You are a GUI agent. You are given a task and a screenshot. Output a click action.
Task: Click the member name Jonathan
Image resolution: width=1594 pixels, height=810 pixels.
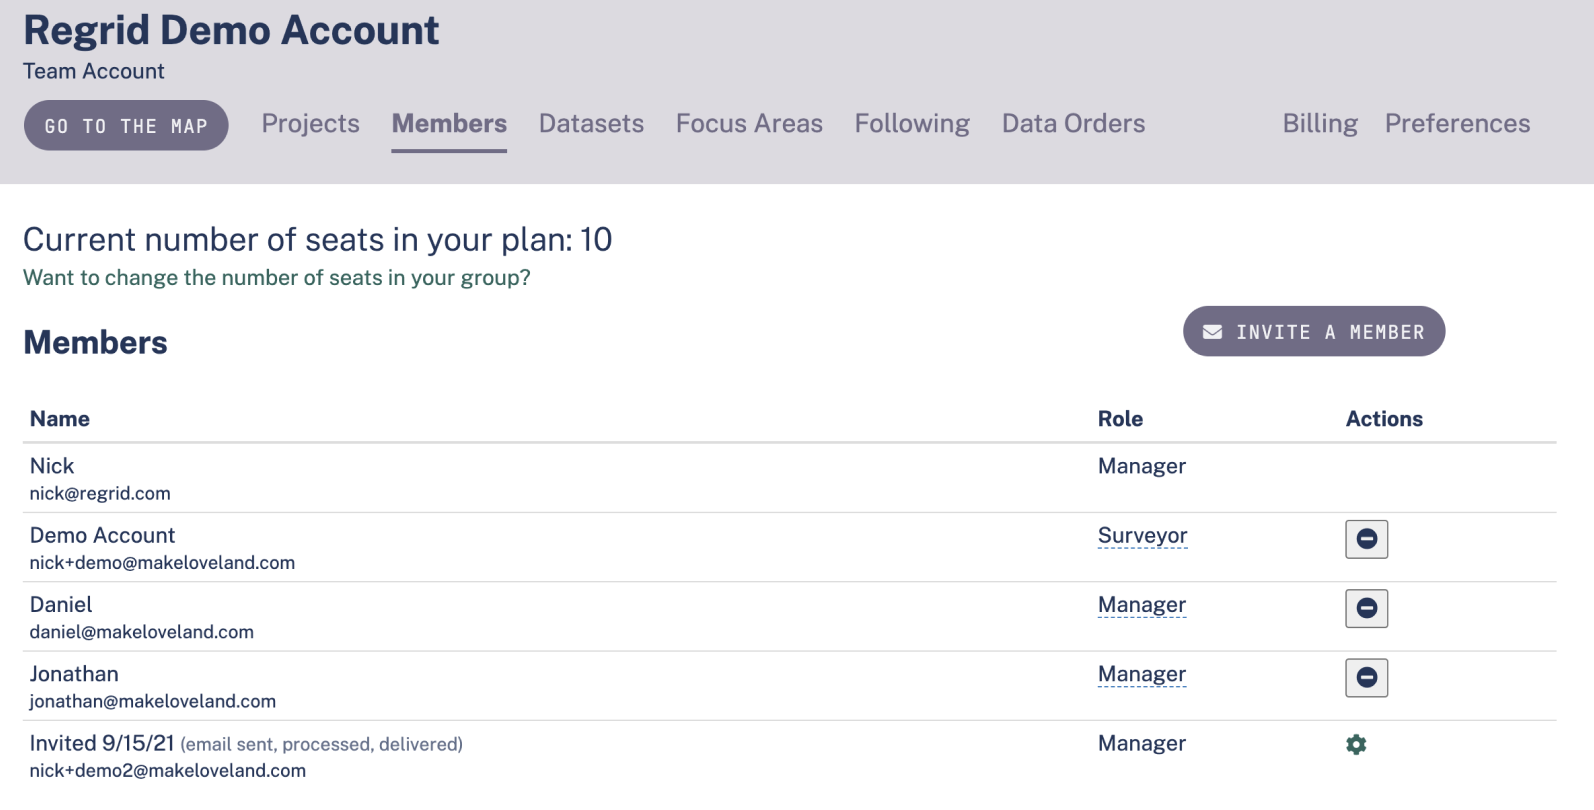coord(74,674)
